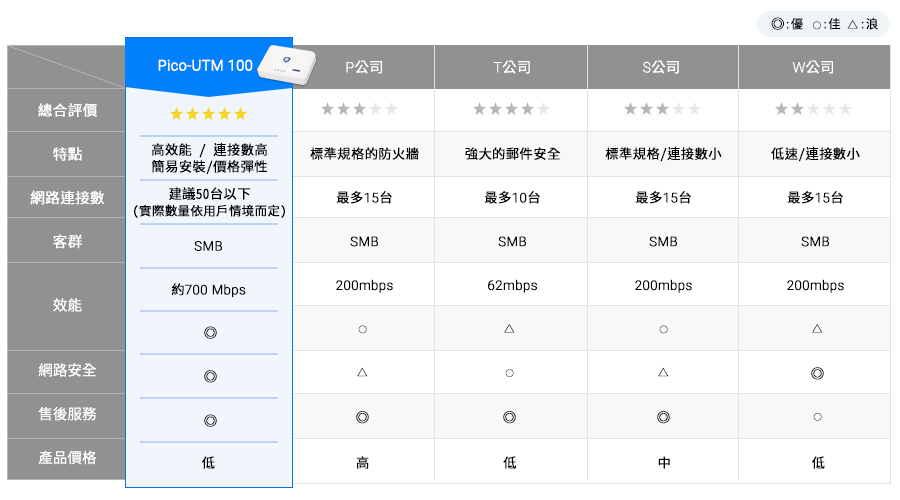The image size is (900, 500).
Task: Click the 總合評價 row label
Action: click(67, 110)
